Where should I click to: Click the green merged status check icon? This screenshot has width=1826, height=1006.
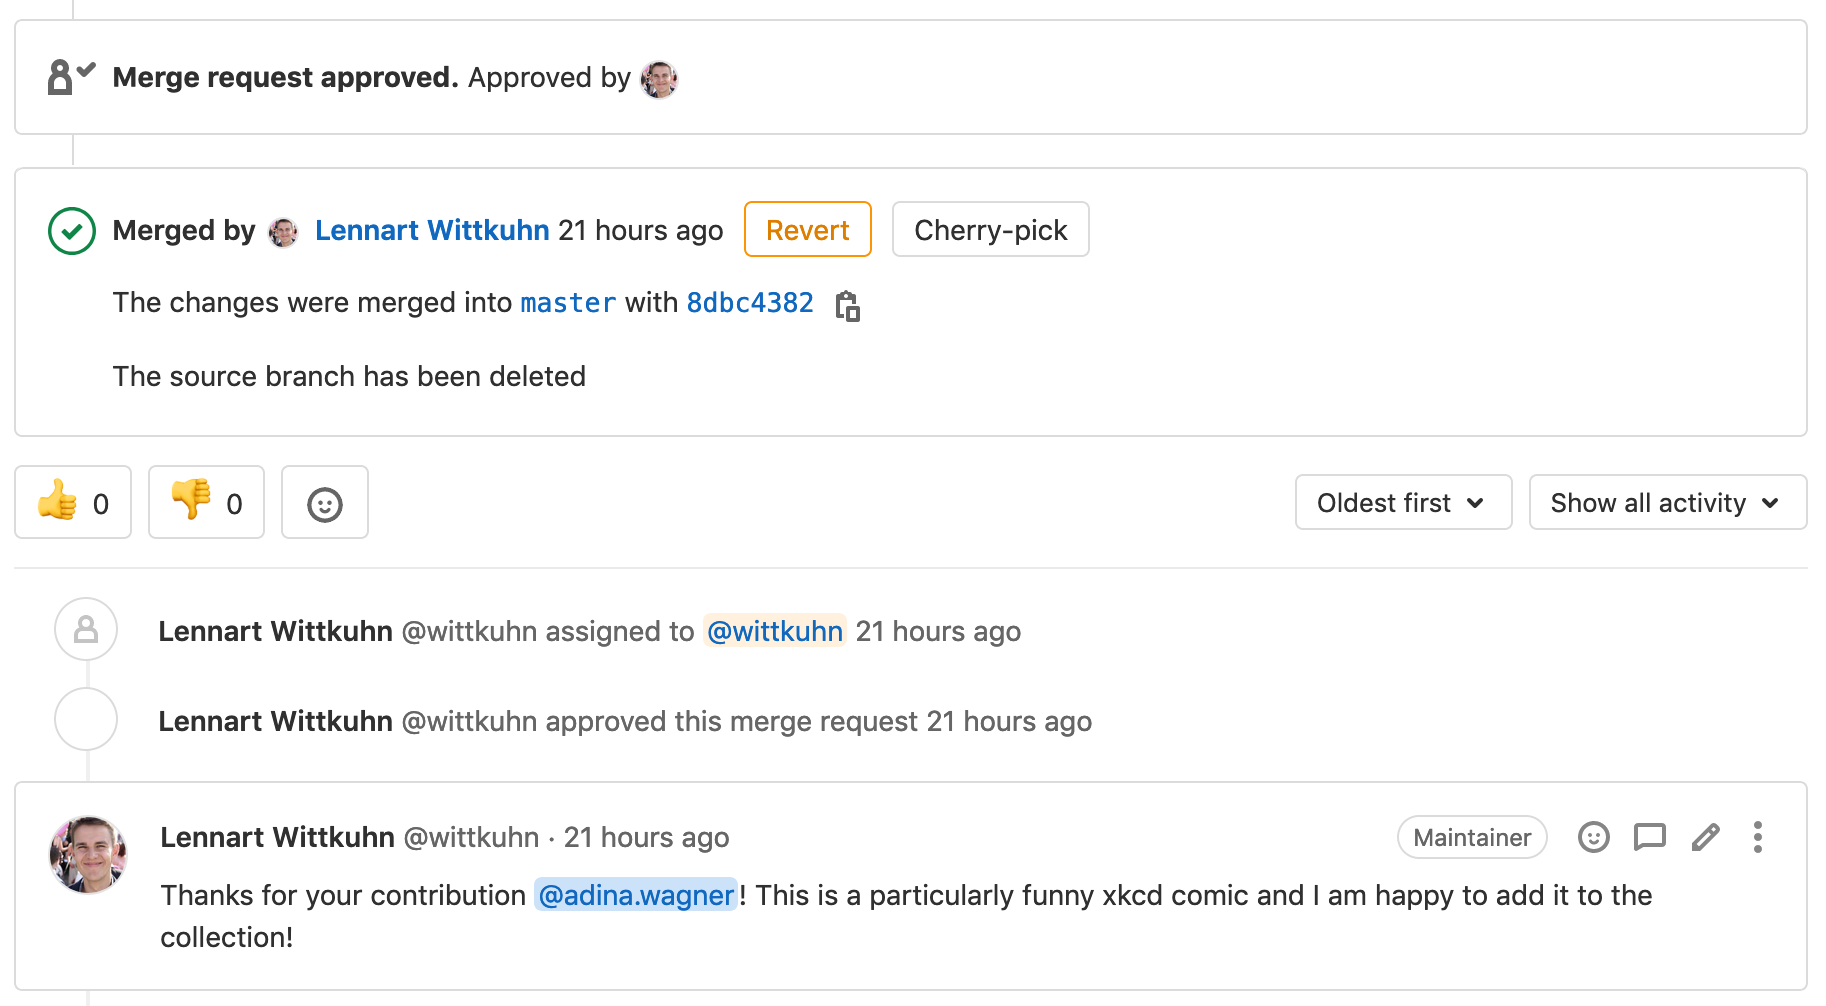click(x=72, y=231)
